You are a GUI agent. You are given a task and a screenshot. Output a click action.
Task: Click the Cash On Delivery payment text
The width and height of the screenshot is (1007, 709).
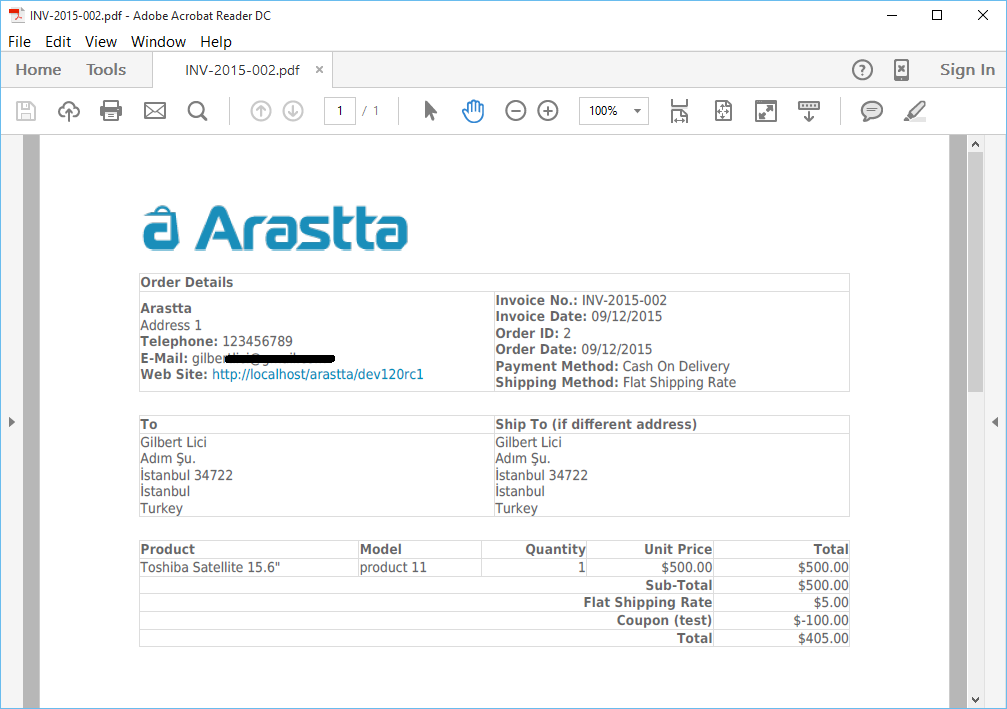coord(676,367)
